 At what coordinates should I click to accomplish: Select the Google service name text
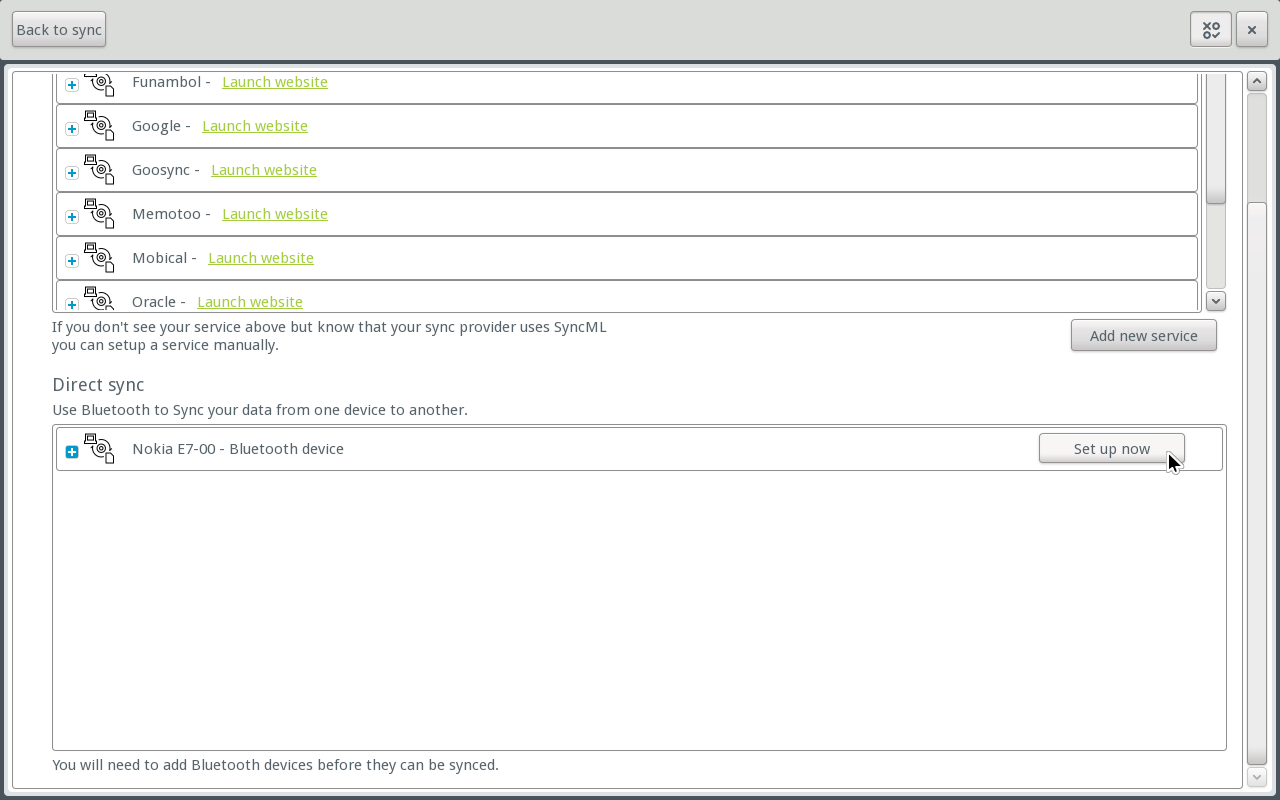point(156,126)
